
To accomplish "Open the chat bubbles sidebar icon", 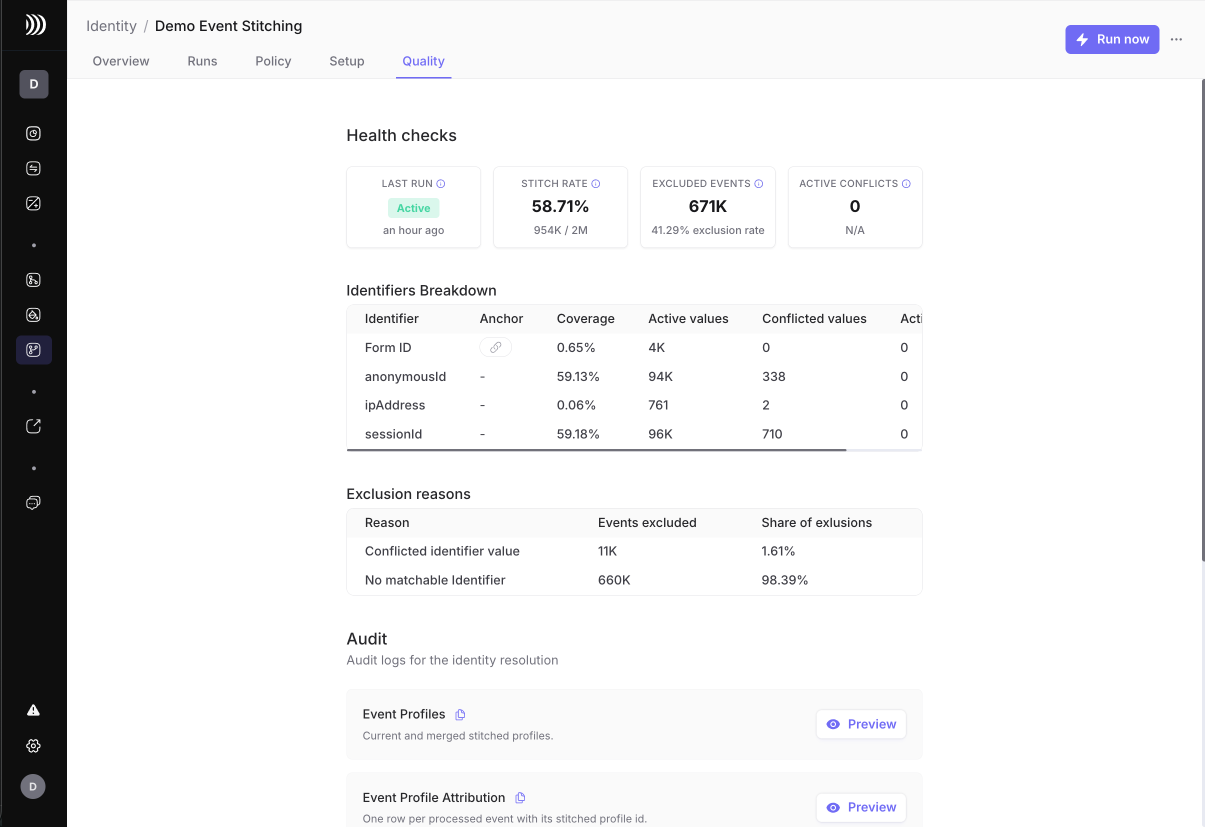I will 33,502.
